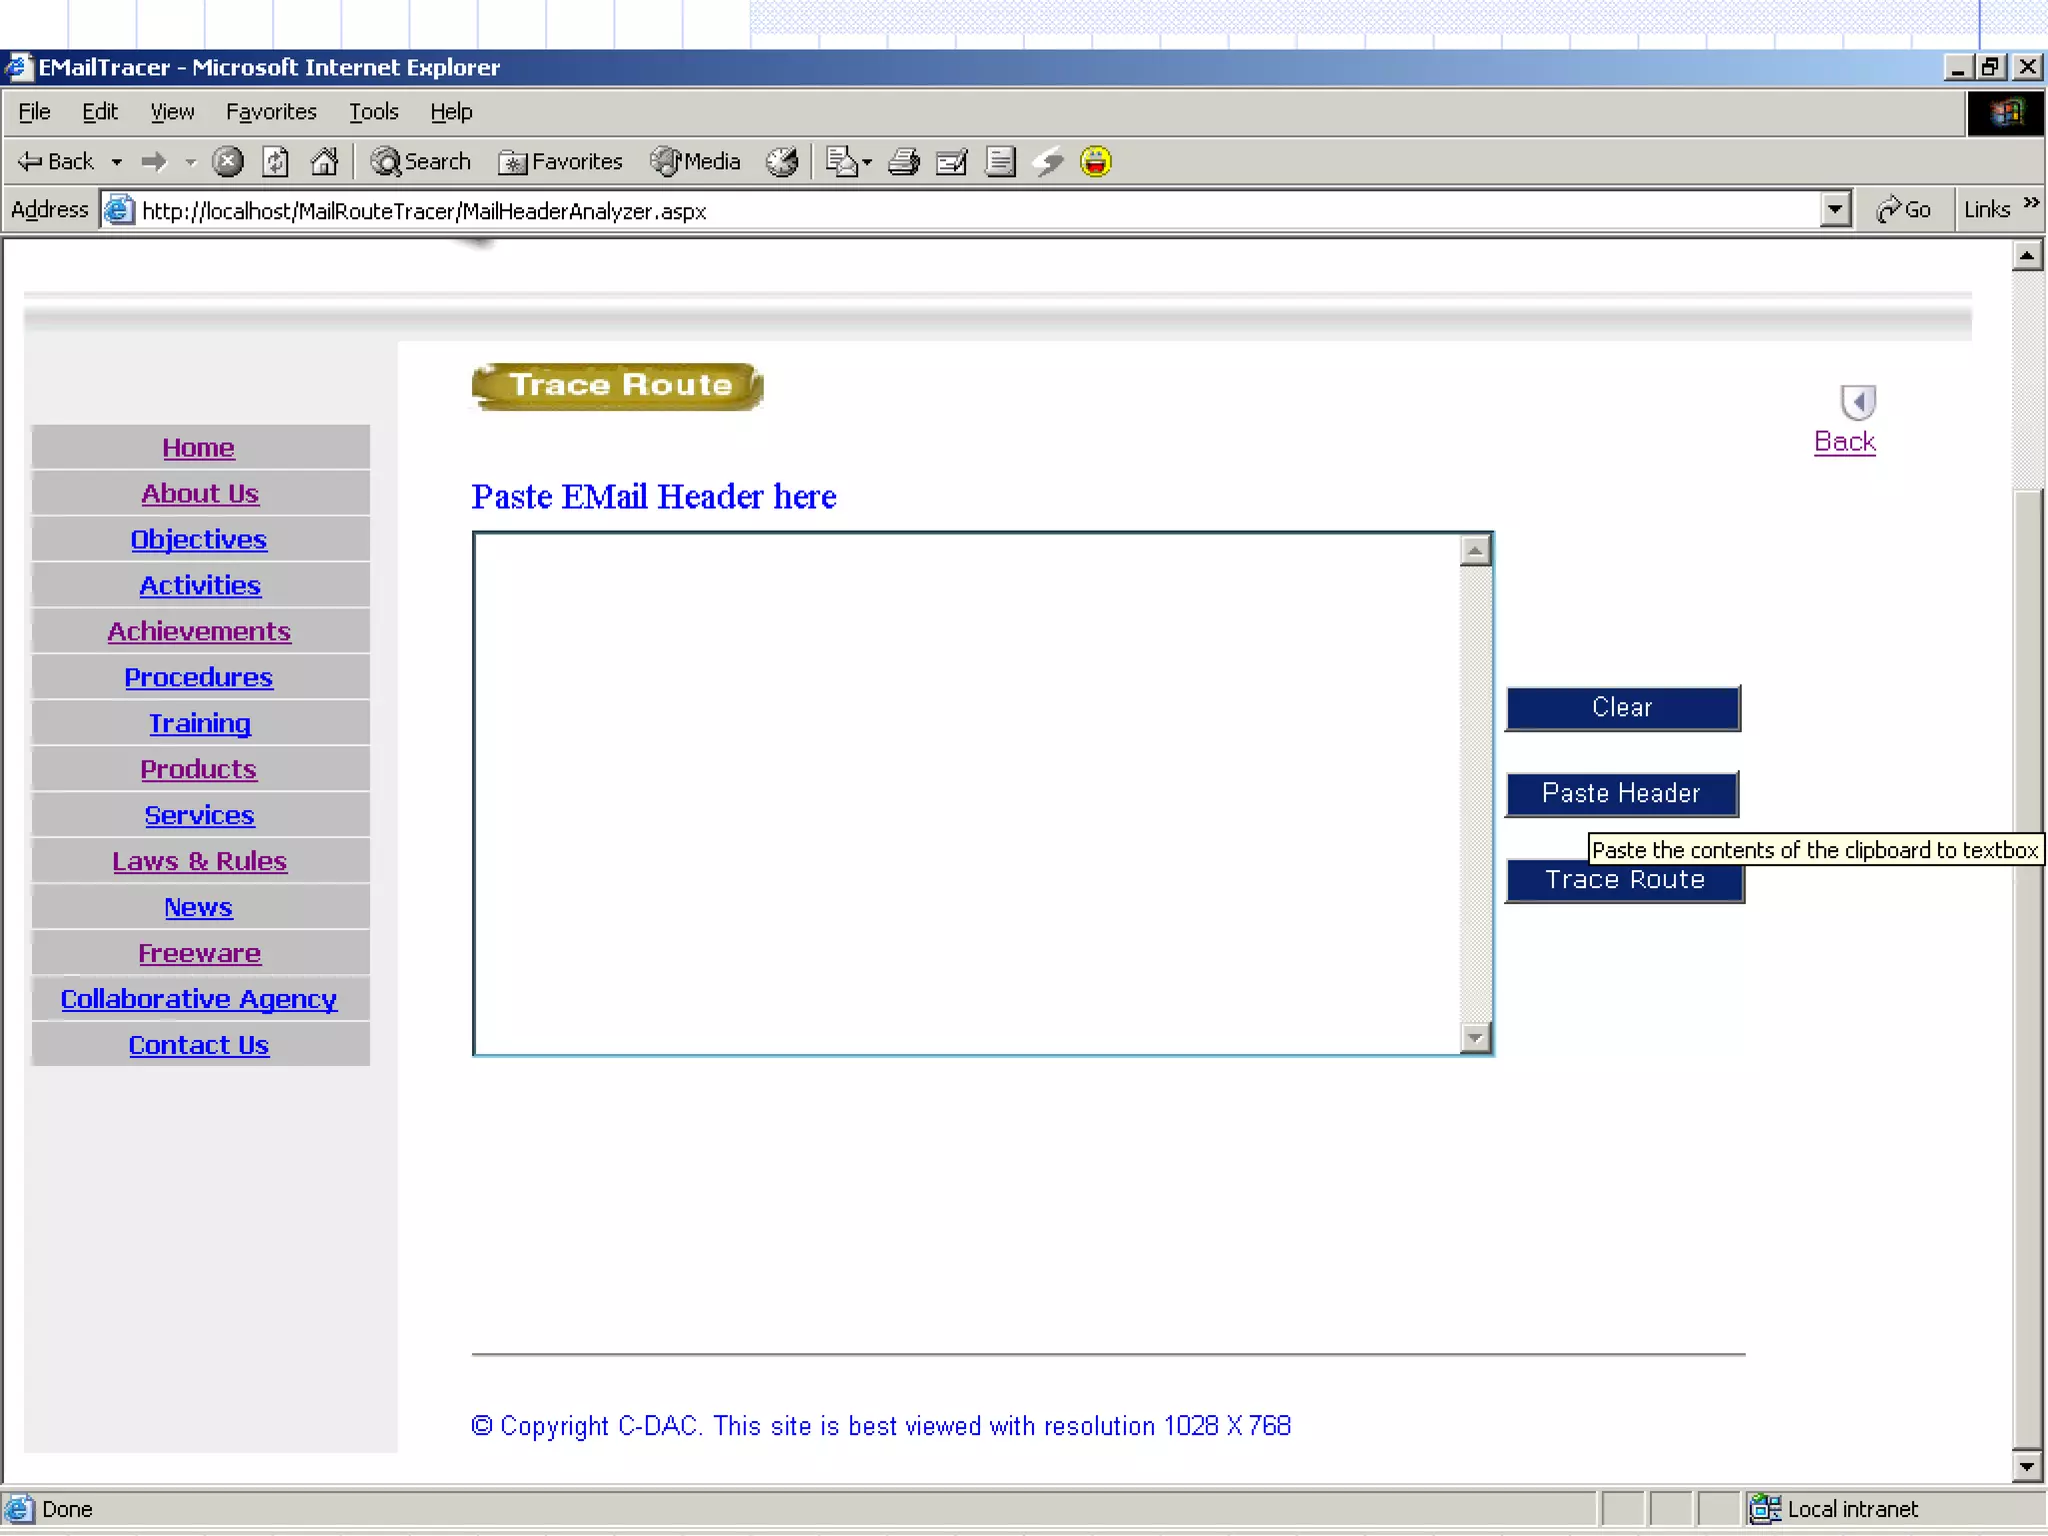Open the Media toolbar button

(x=696, y=161)
